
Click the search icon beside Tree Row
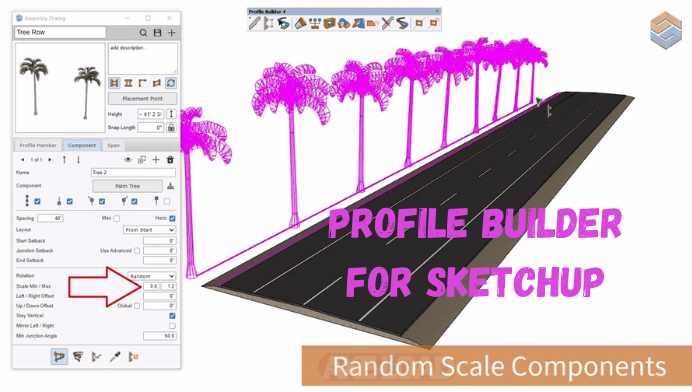pyautogui.click(x=143, y=33)
